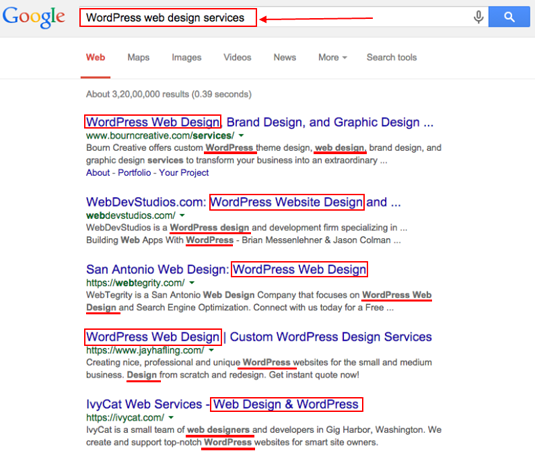The width and height of the screenshot is (535, 455).
Task: Expand arrow next to webtegrity.com URL
Action: tap(192, 282)
